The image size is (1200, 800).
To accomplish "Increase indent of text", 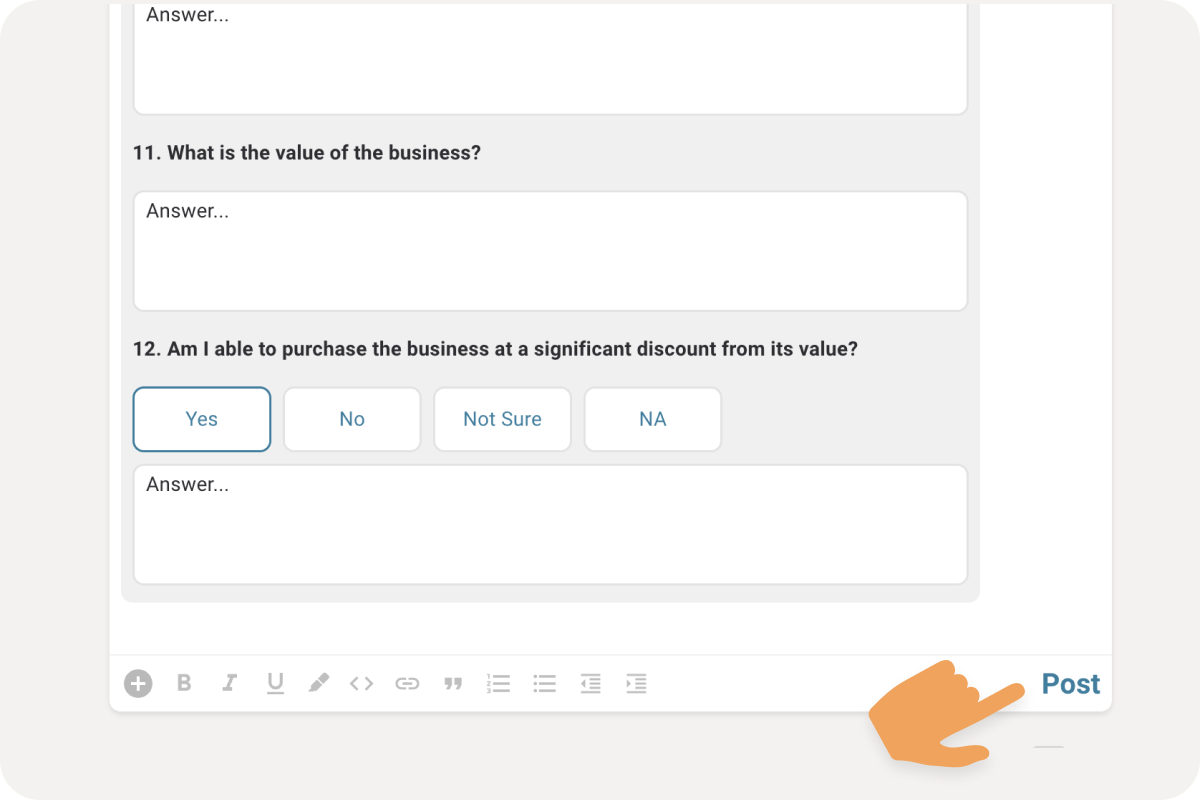I will click(636, 683).
